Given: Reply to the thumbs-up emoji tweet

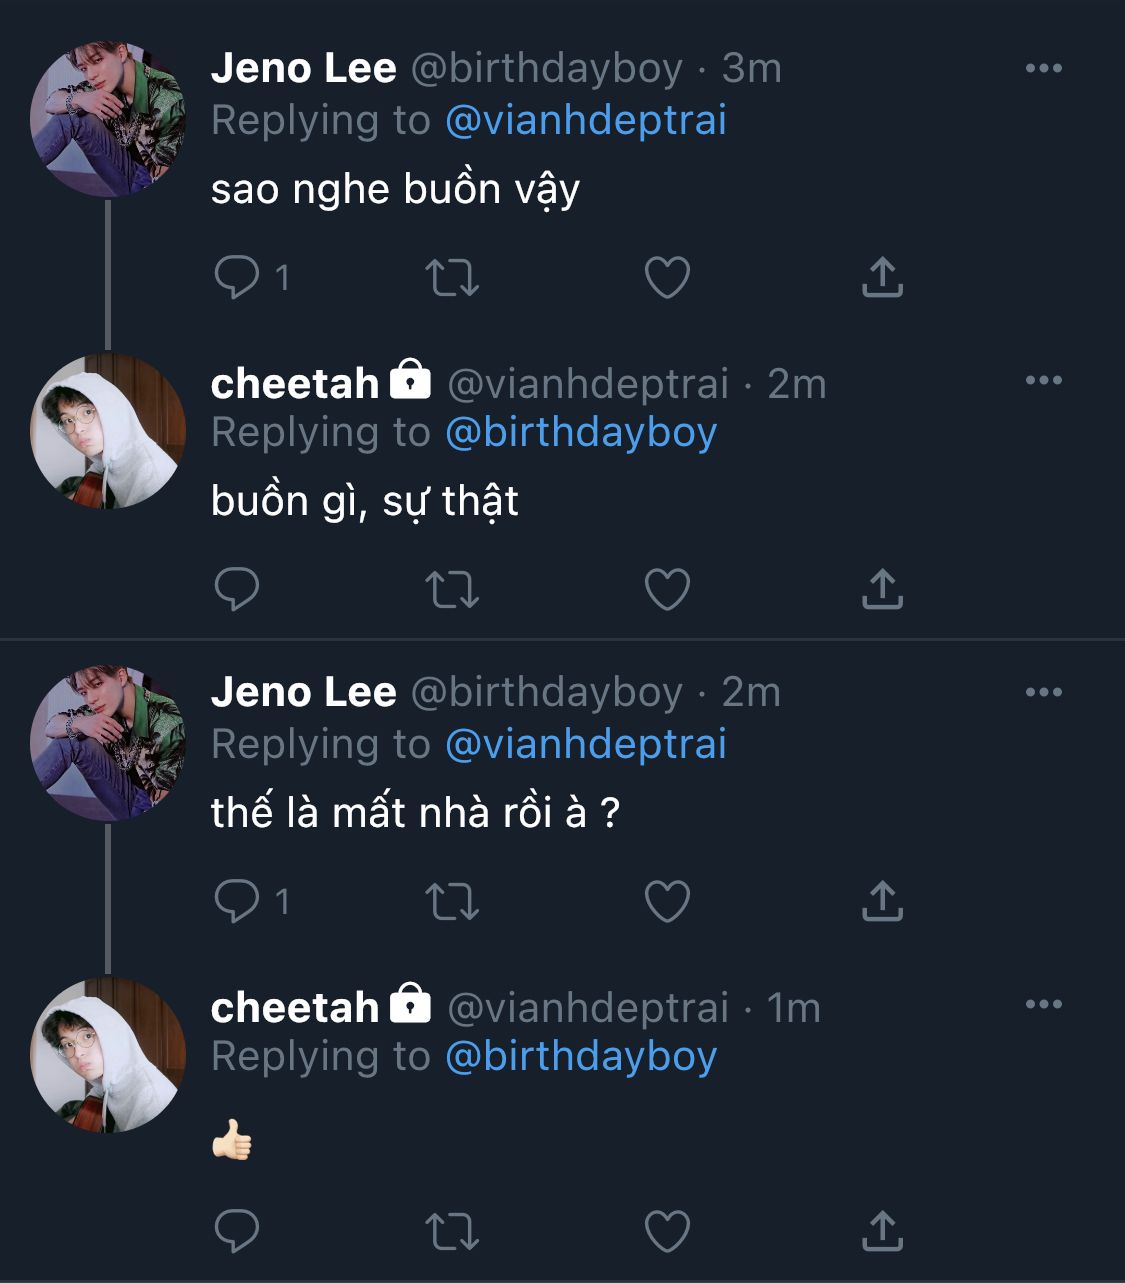Looking at the screenshot, I should coord(237,1231).
